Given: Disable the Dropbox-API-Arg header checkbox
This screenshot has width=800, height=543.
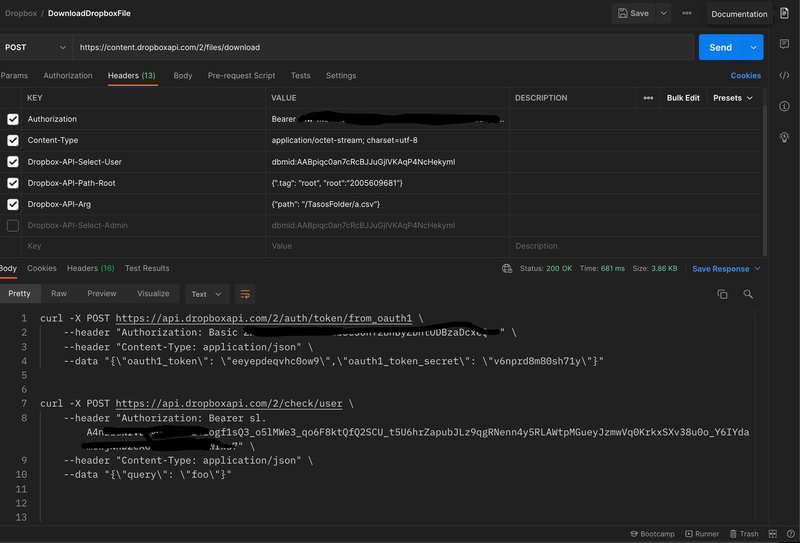Looking at the screenshot, I should pyautogui.click(x=13, y=204).
